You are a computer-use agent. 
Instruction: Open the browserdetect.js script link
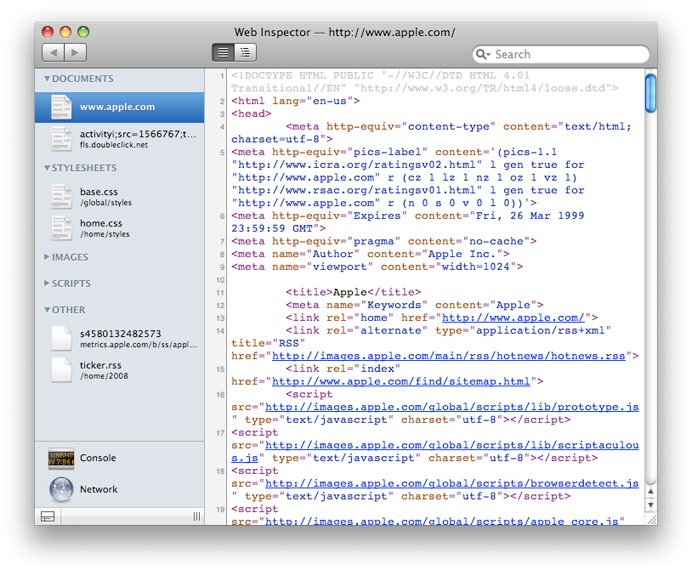point(452,483)
